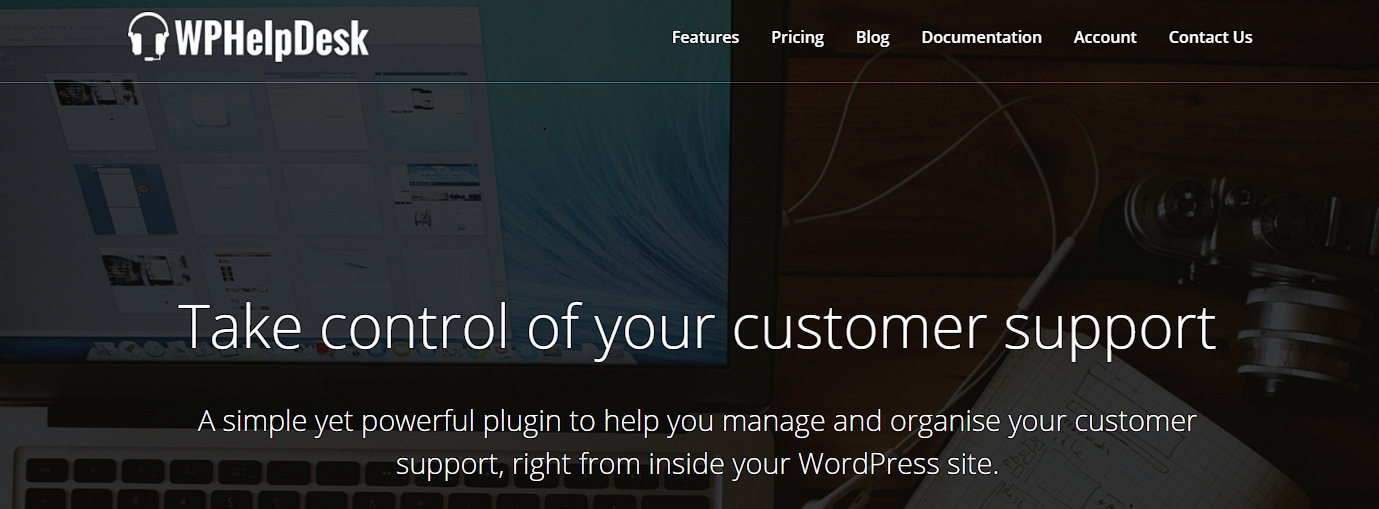Screen dimensions: 1379x509
Task: Click "Take control of your customer support" headline
Action: pyautogui.click(x=697, y=328)
